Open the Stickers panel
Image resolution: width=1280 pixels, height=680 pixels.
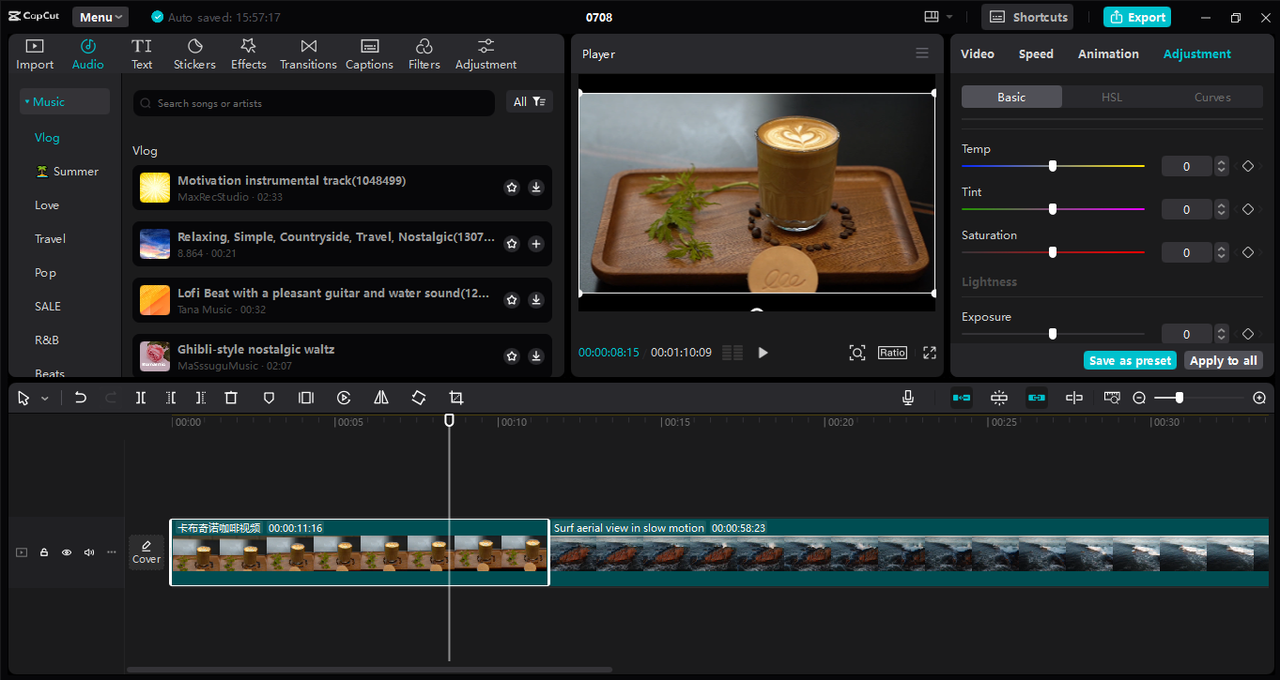[x=195, y=54]
